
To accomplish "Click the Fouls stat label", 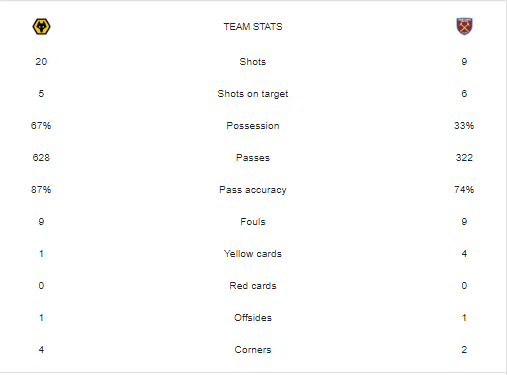I will 253,222.
